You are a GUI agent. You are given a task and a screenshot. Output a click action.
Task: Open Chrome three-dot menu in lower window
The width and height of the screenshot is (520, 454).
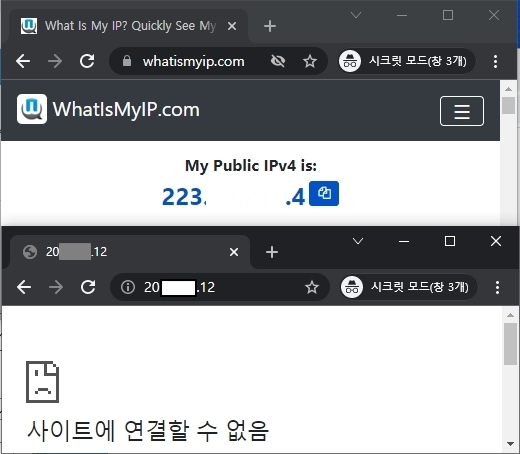tap(497, 287)
